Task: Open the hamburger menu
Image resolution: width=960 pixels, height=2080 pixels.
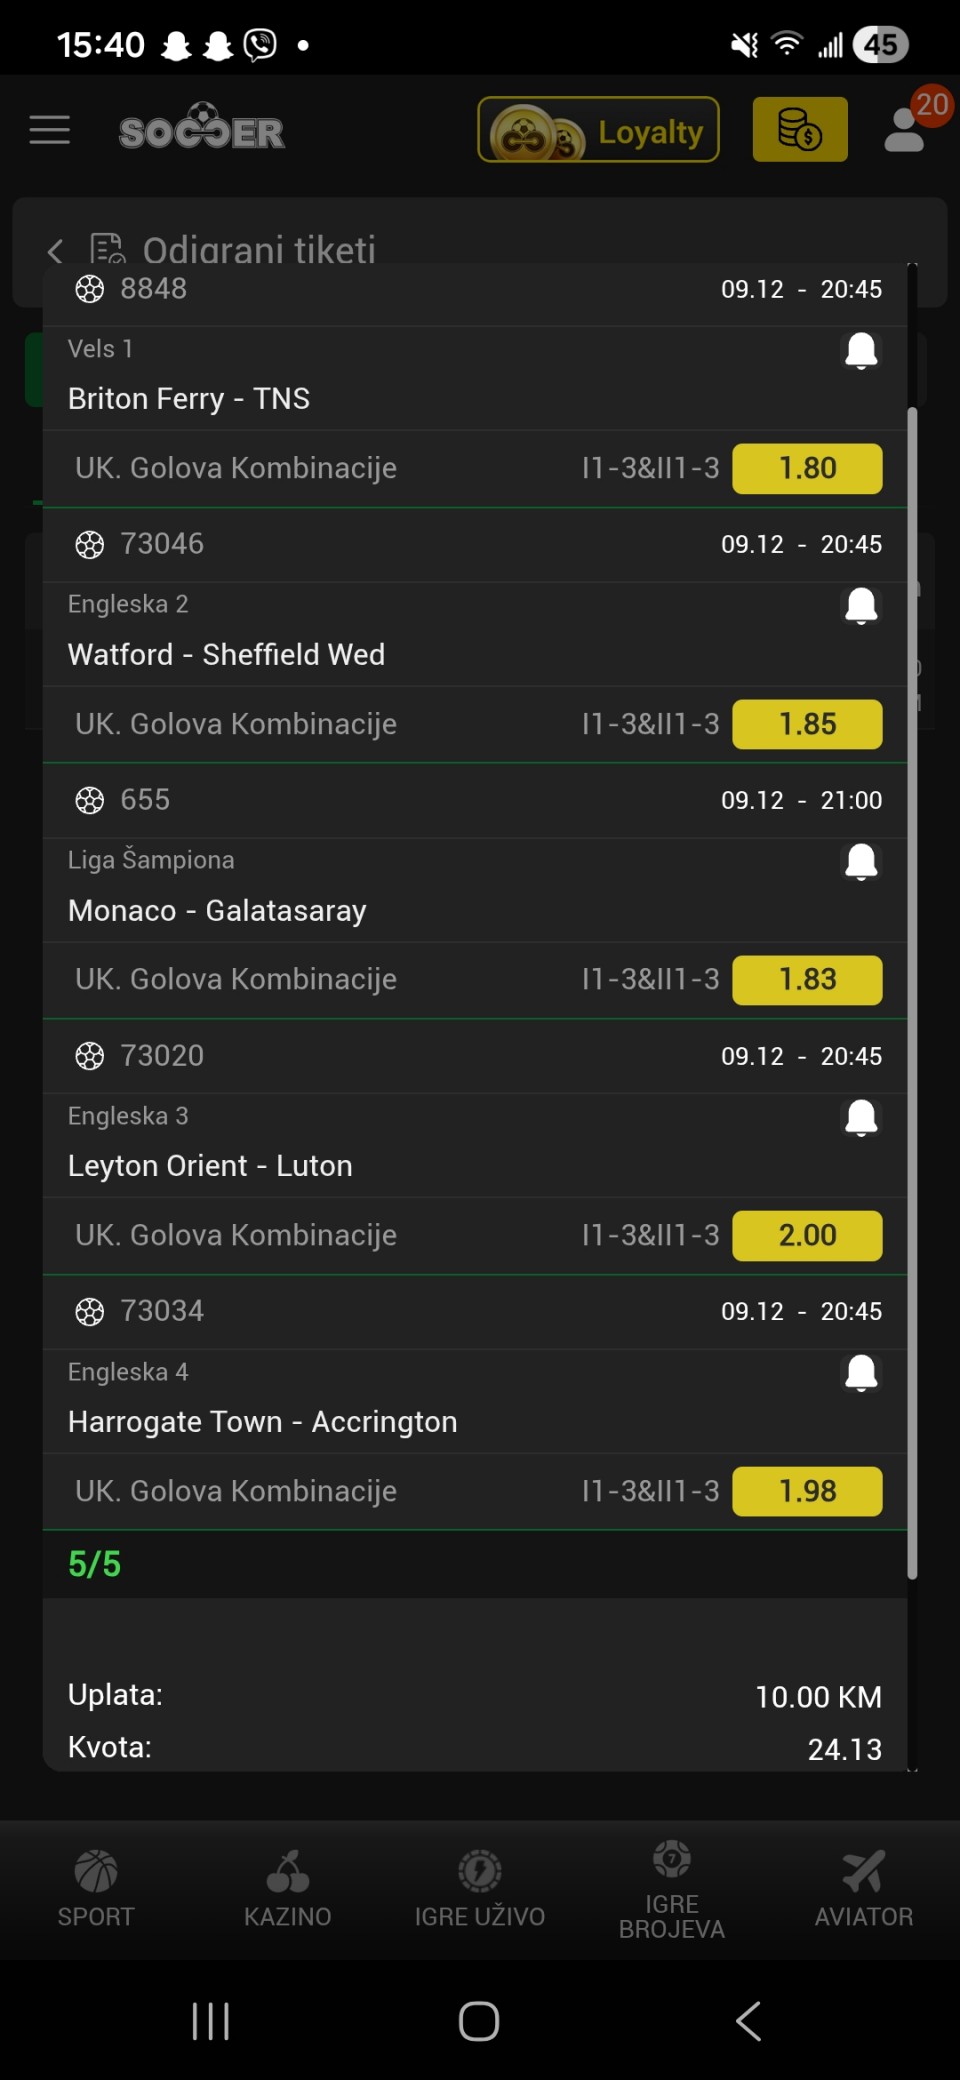Action: coord(49,130)
